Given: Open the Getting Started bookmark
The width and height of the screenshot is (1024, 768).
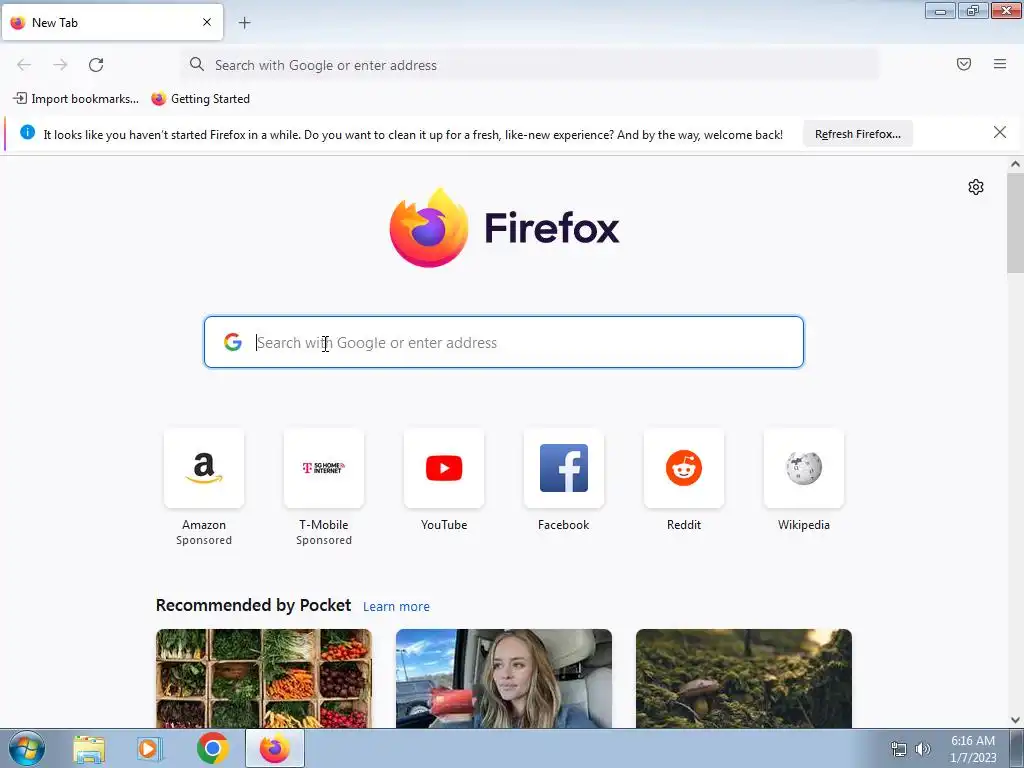Looking at the screenshot, I should (x=200, y=99).
